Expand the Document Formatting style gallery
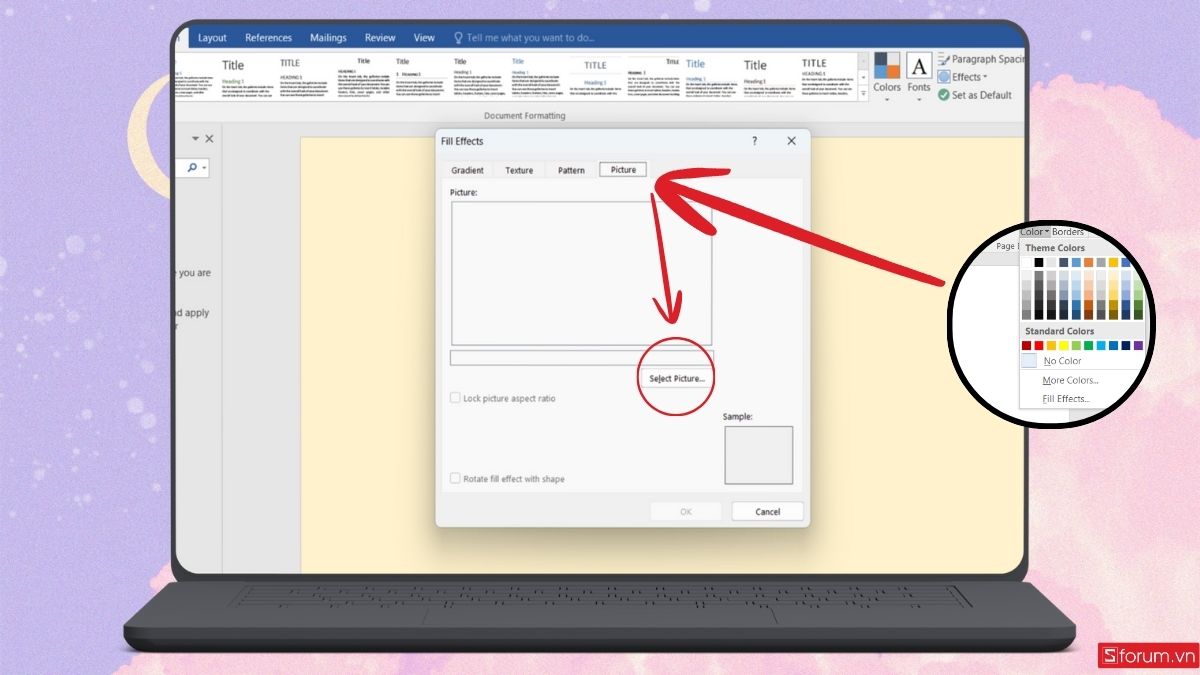This screenshot has height=675, width=1200. (x=864, y=93)
